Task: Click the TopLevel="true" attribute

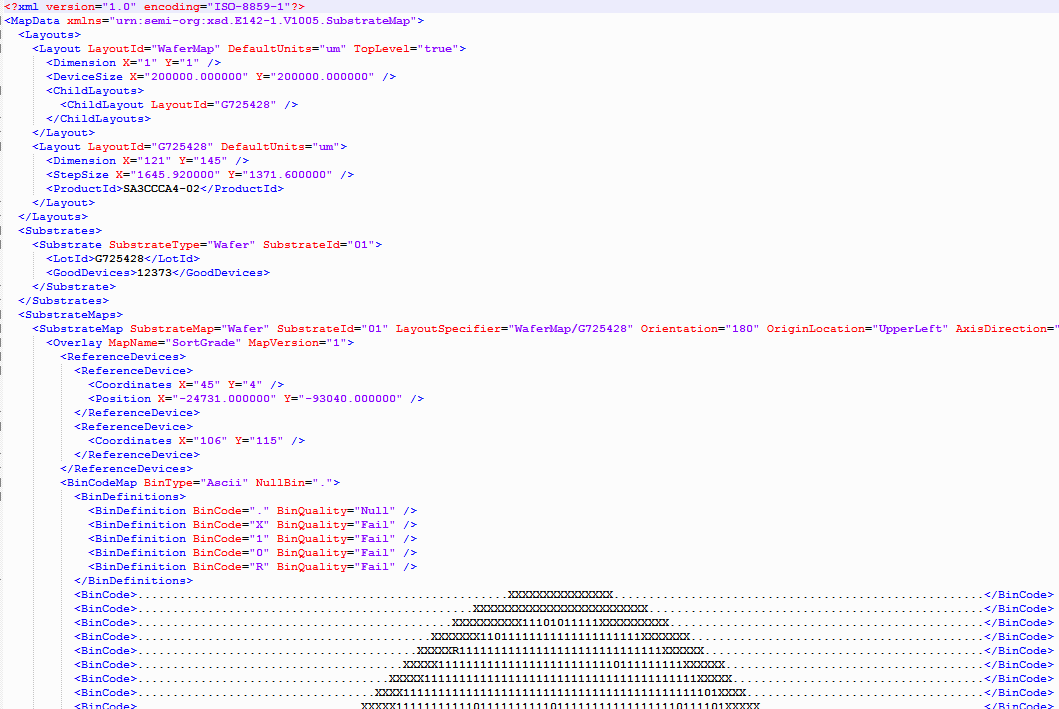Action: tap(406, 49)
